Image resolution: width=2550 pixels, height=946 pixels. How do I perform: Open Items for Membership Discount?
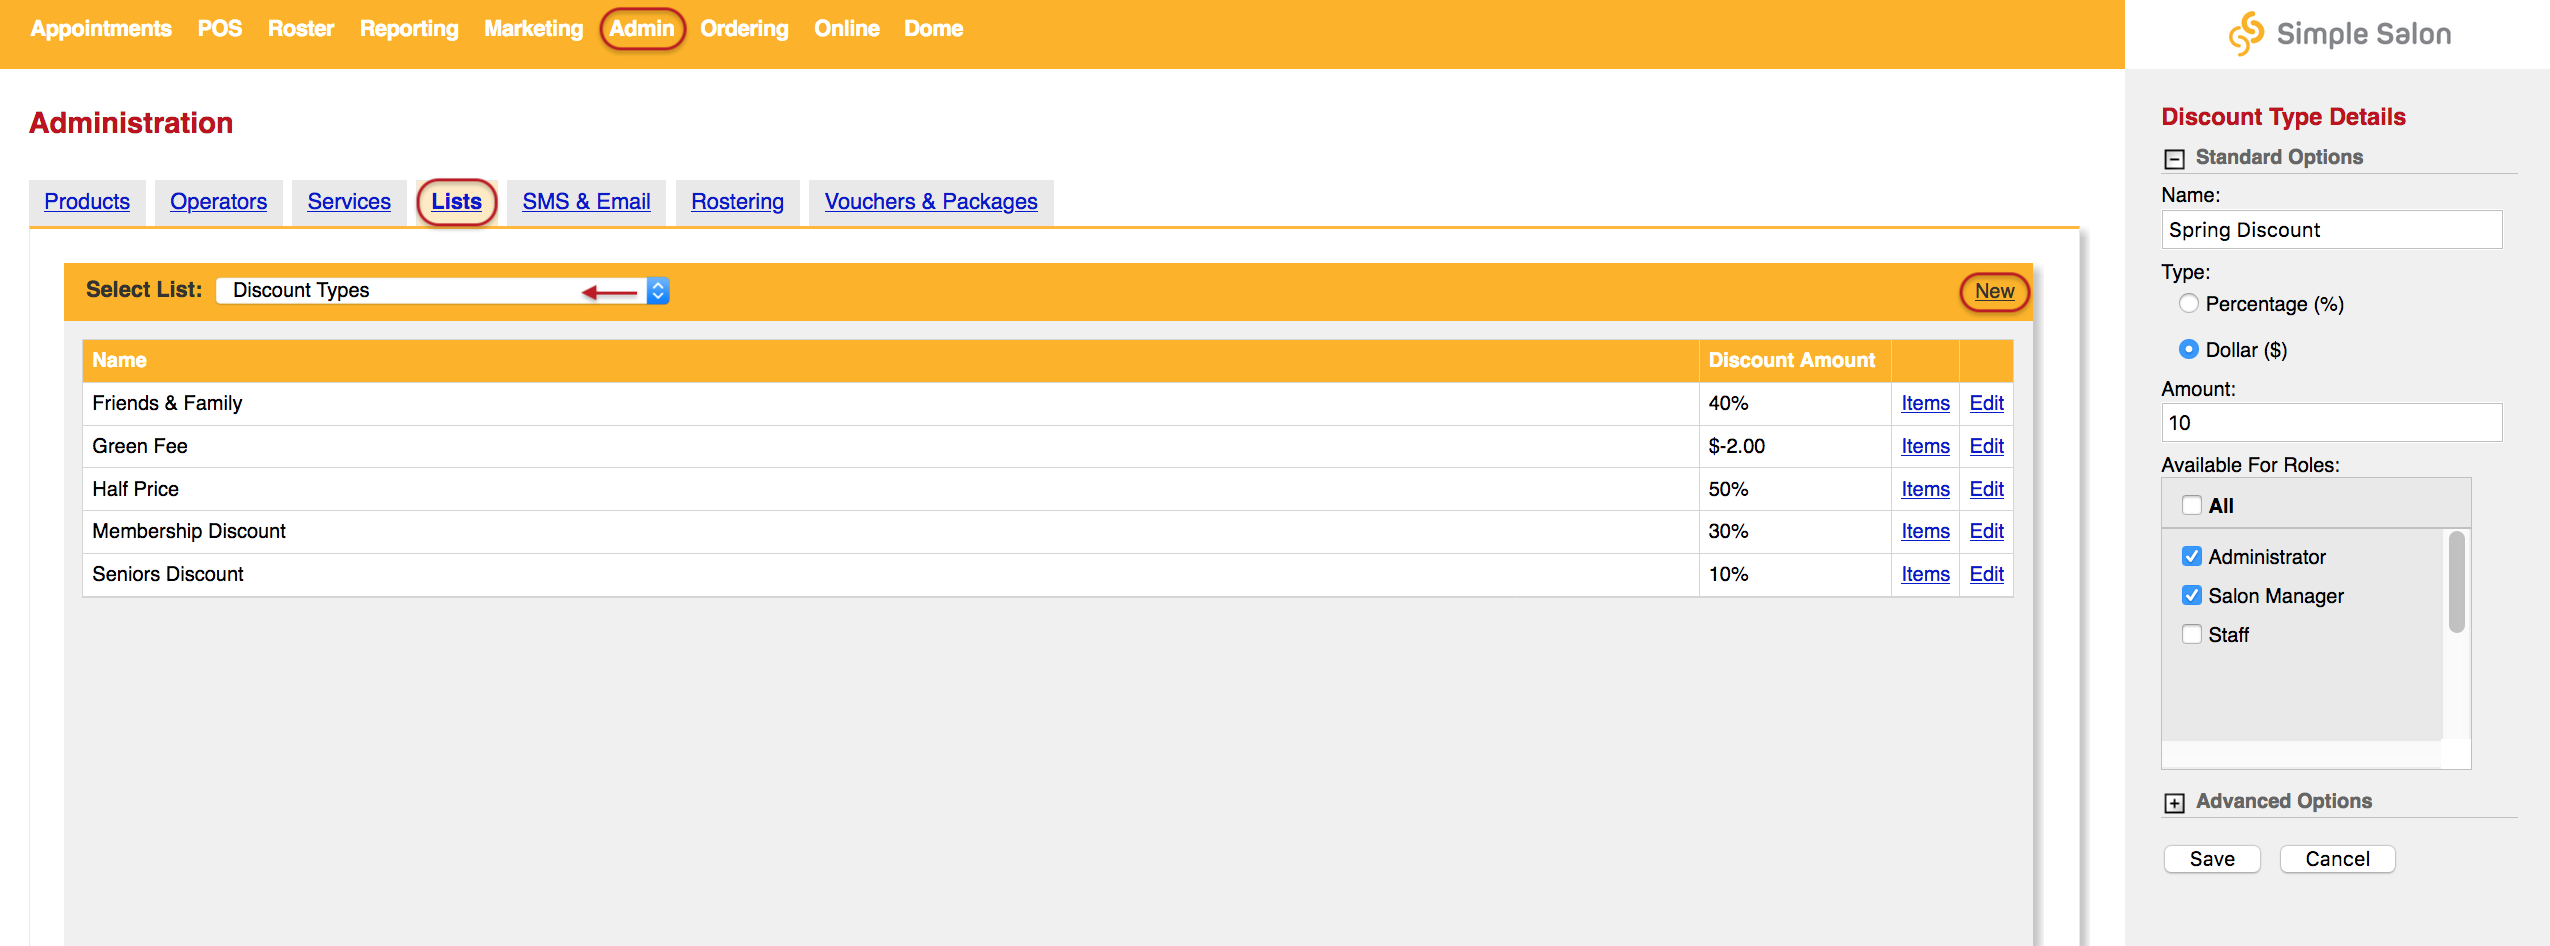[1925, 531]
